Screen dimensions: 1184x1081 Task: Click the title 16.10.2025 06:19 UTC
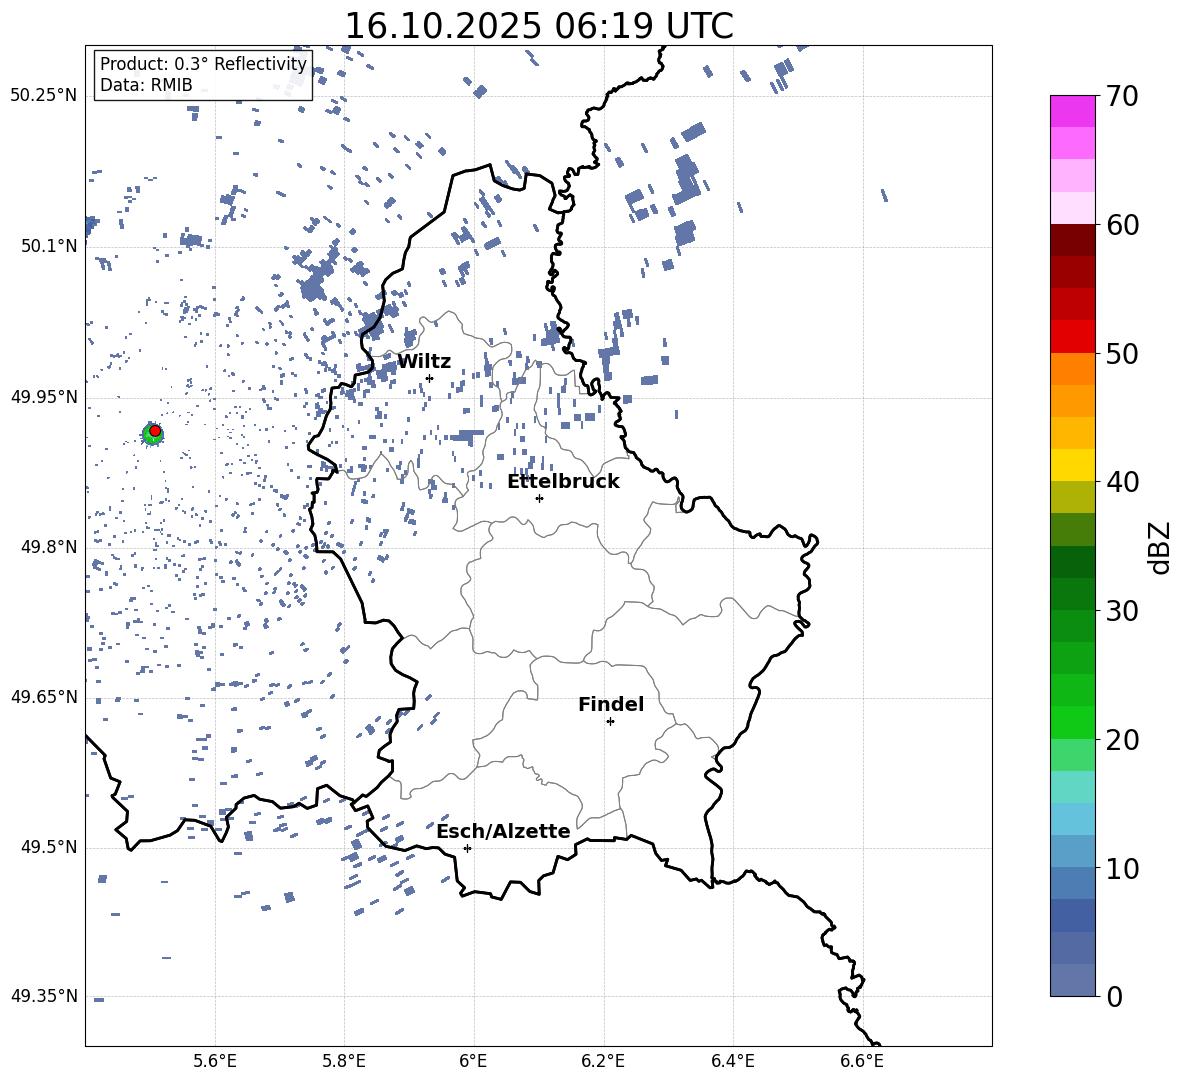click(x=539, y=26)
